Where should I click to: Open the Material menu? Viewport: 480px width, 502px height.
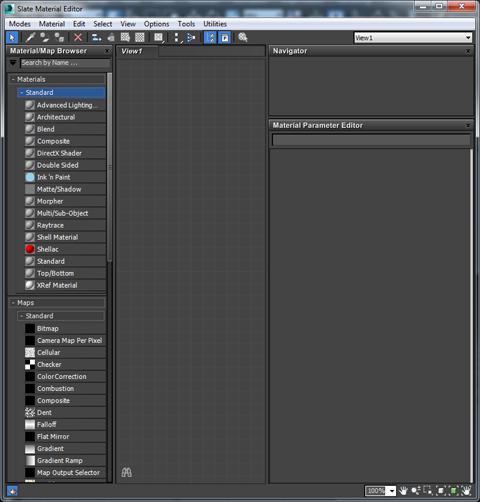pyautogui.click(x=52, y=24)
